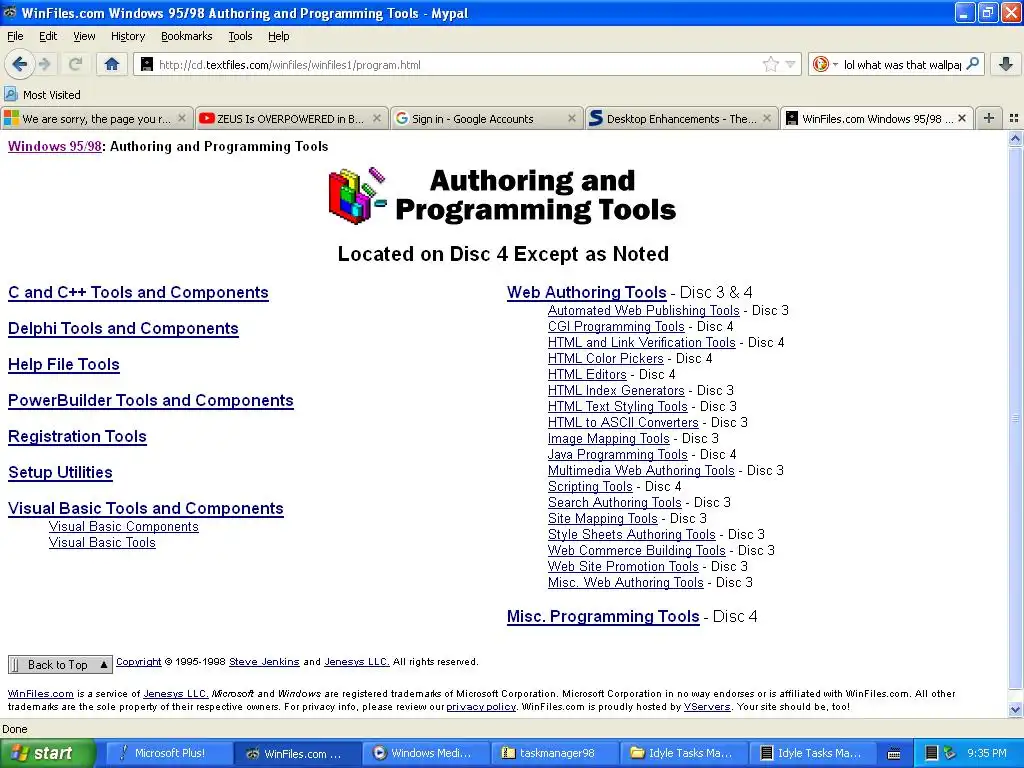The image size is (1024, 768).
Task: Open the Setup Utilities link
Action: (x=60, y=472)
